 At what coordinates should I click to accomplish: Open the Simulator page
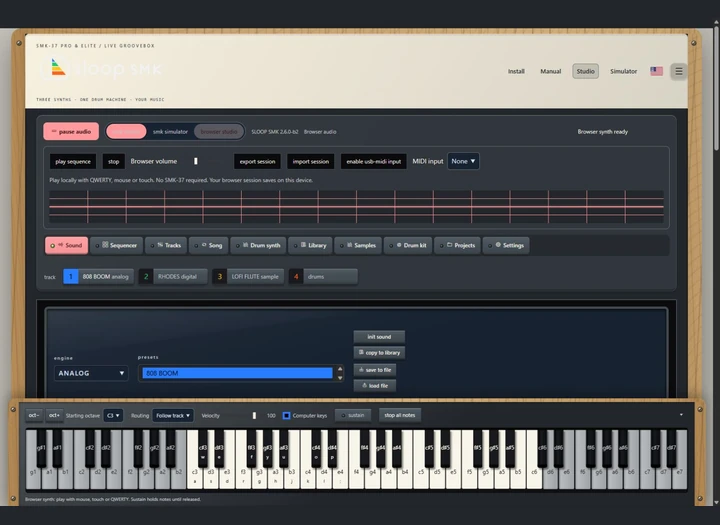[x=623, y=71]
